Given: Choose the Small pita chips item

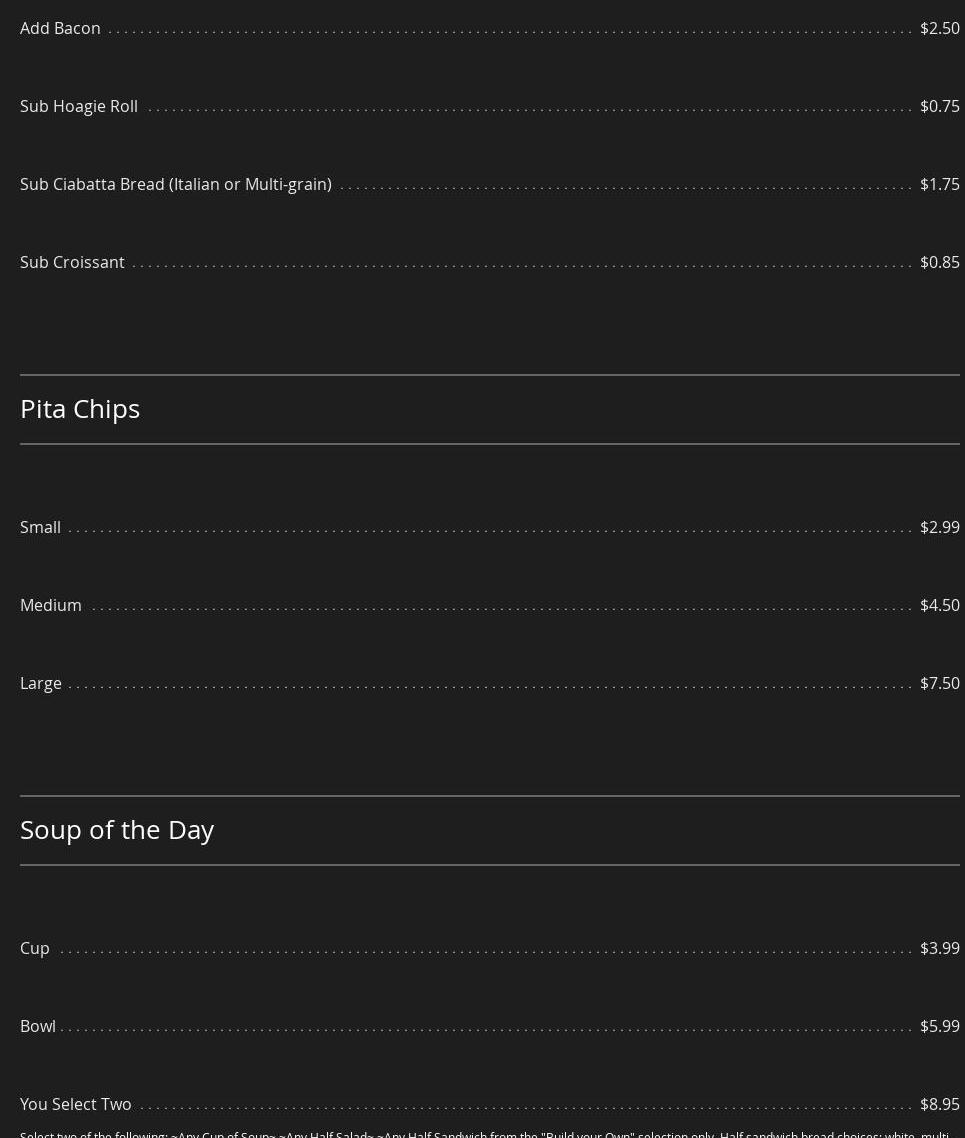Looking at the screenshot, I should coord(40,527).
